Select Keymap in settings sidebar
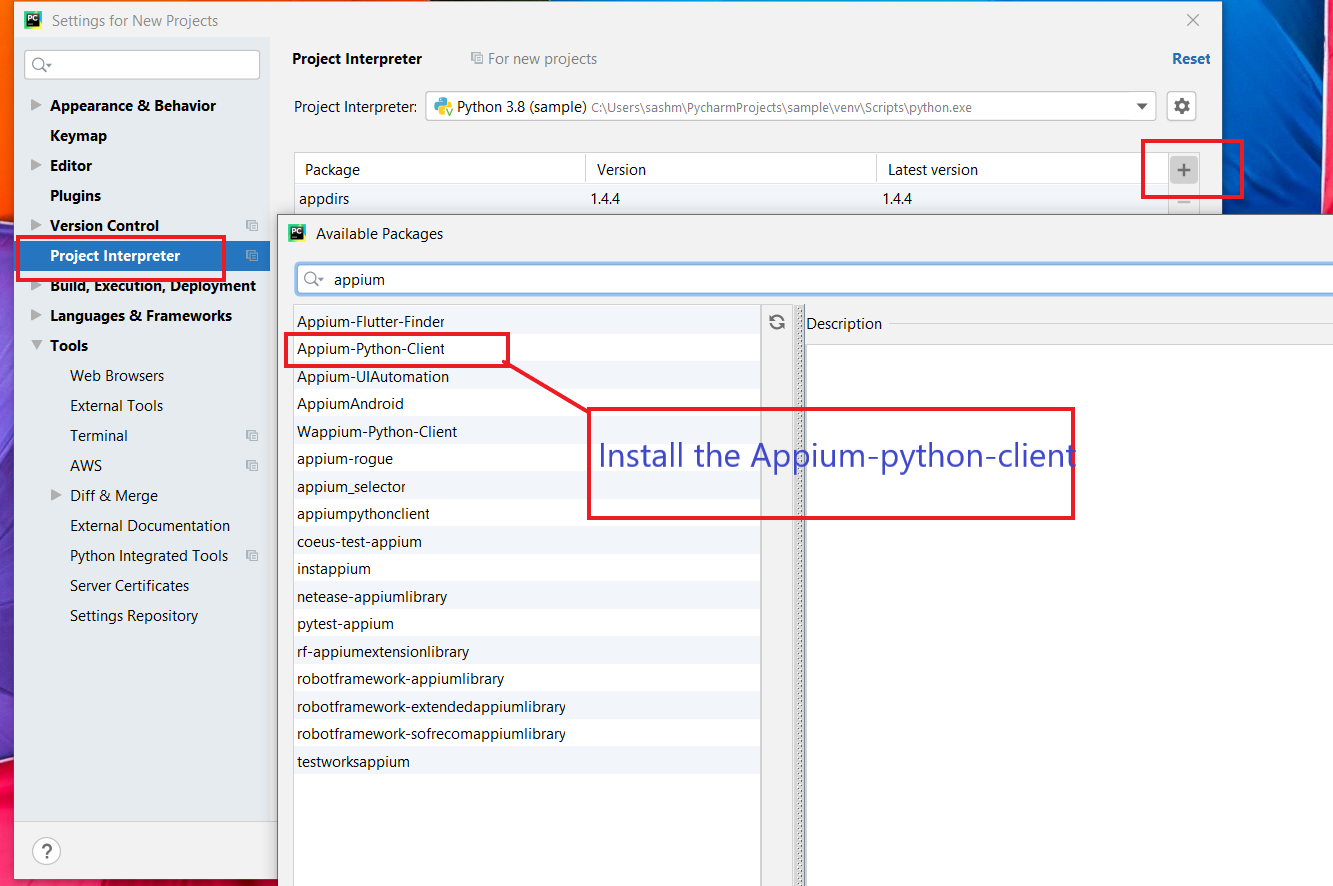 point(78,136)
